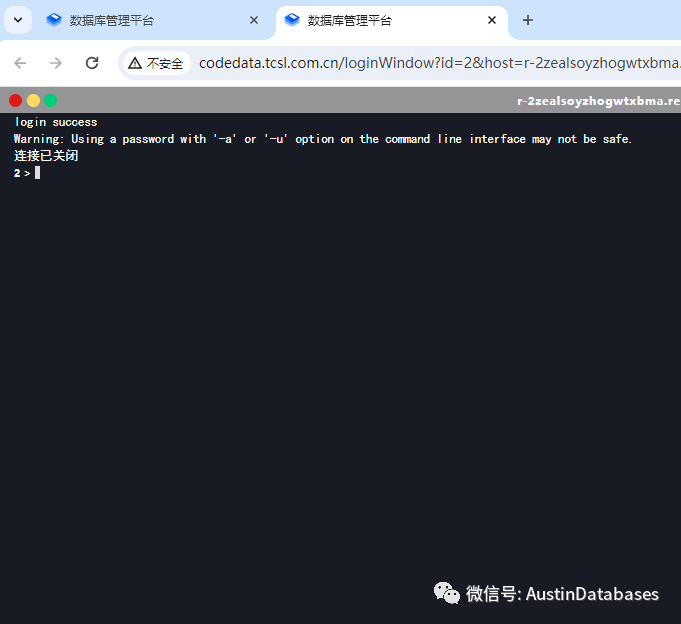
Task: Open the browser tab search dropdown
Action: pos(18,20)
